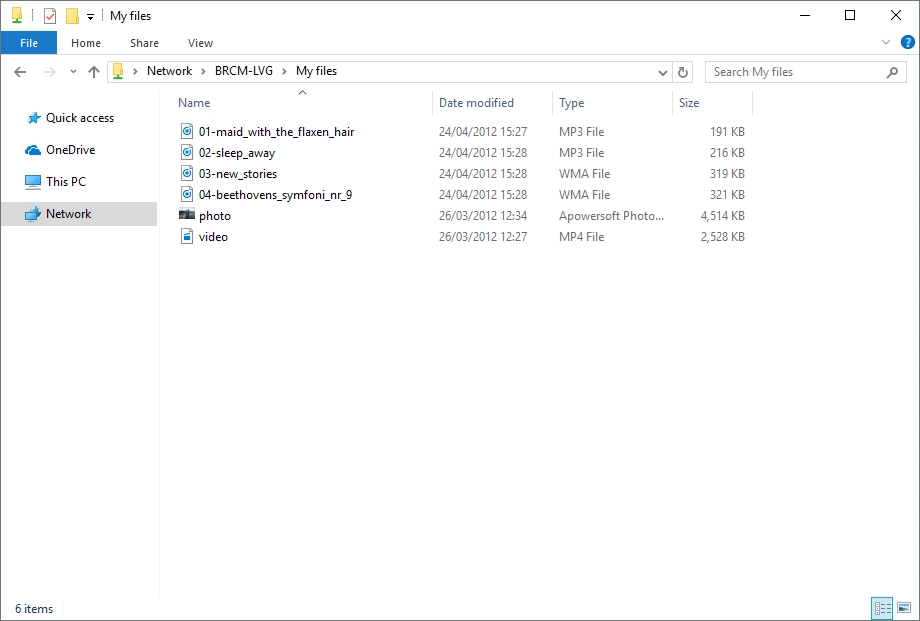Image resolution: width=920 pixels, height=621 pixels.
Task: Click the address bar network location icon
Action: [x=118, y=71]
